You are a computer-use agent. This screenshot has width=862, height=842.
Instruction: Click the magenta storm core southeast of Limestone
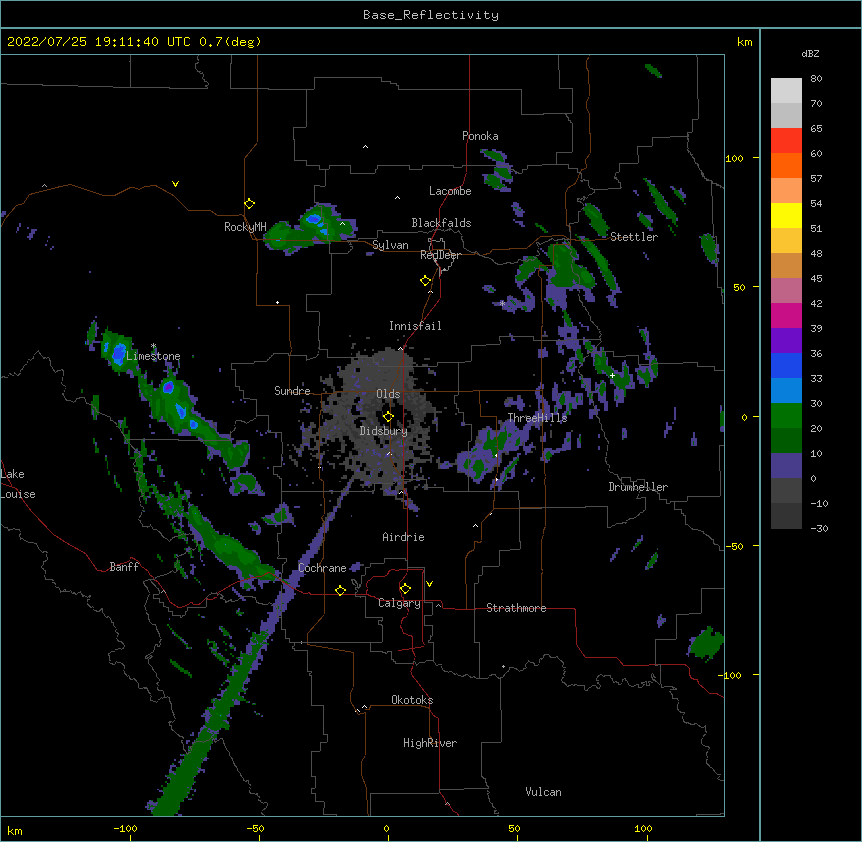(169, 387)
